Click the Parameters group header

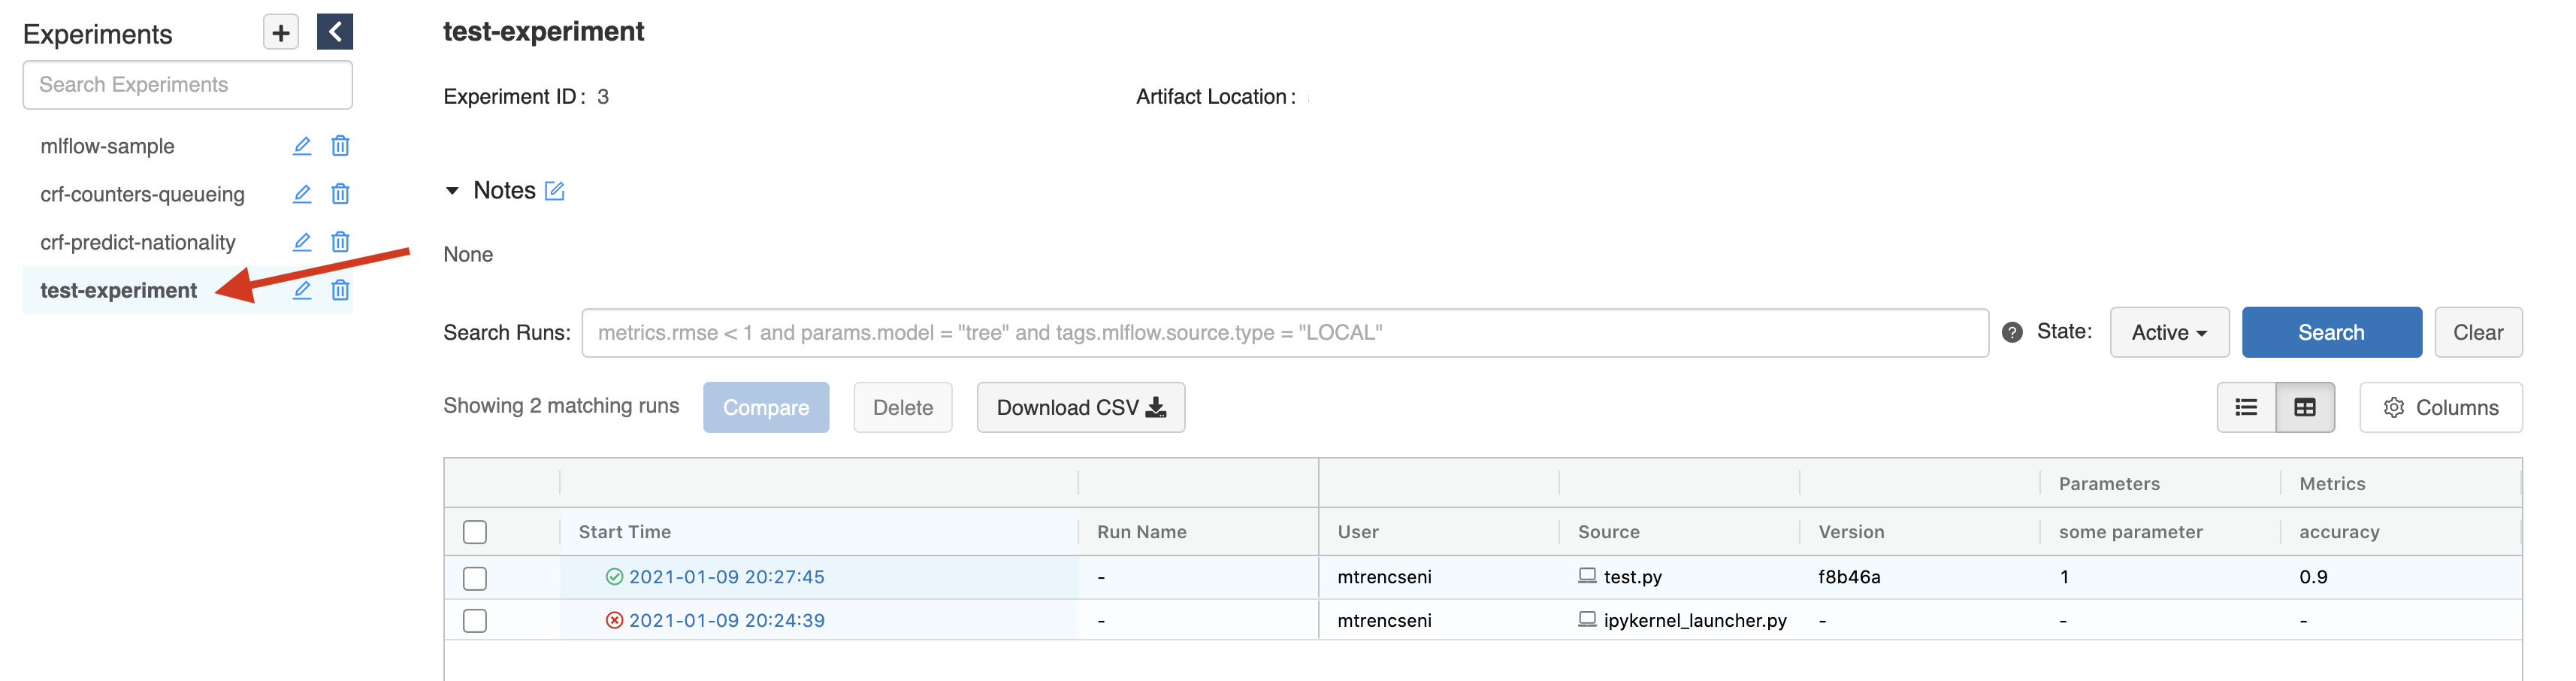tap(2109, 484)
